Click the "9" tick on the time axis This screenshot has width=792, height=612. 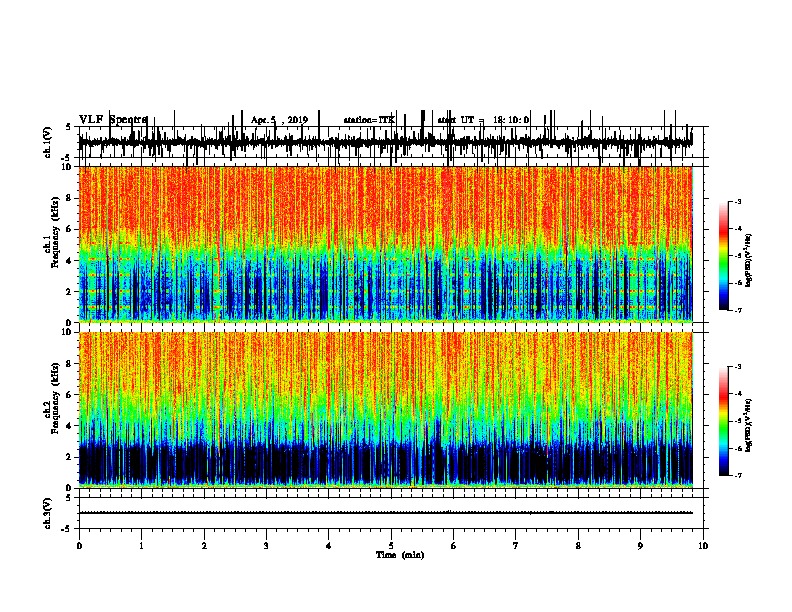click(640, 546)
